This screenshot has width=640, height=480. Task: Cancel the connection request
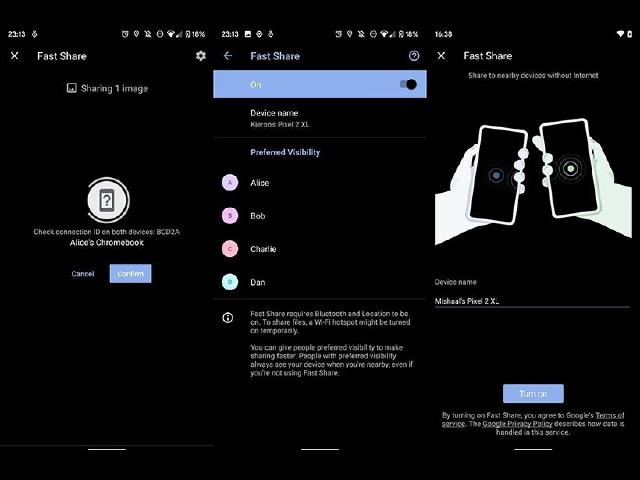(x=83, y=273)
